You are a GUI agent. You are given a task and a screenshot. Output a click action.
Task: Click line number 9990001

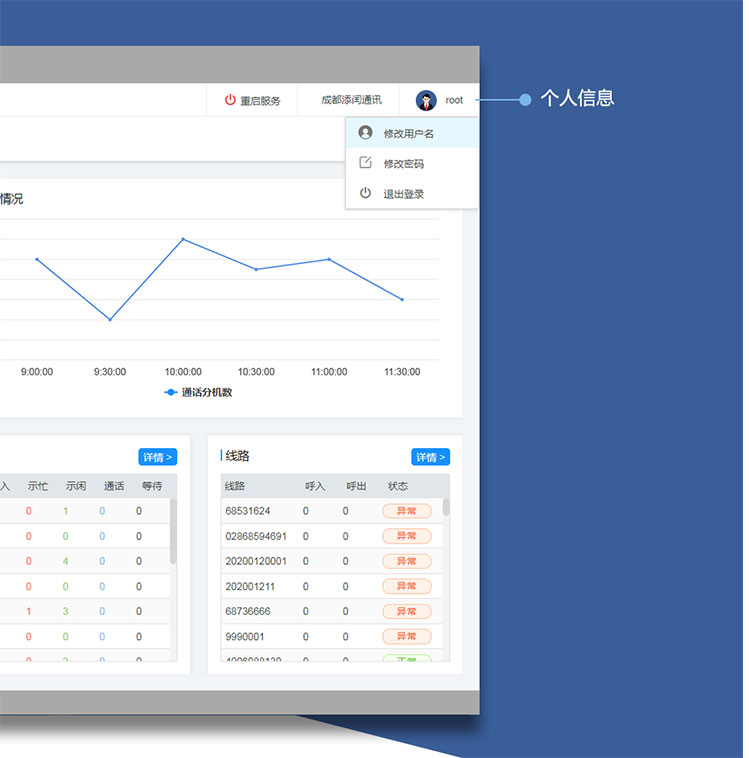tap(245, 637)
